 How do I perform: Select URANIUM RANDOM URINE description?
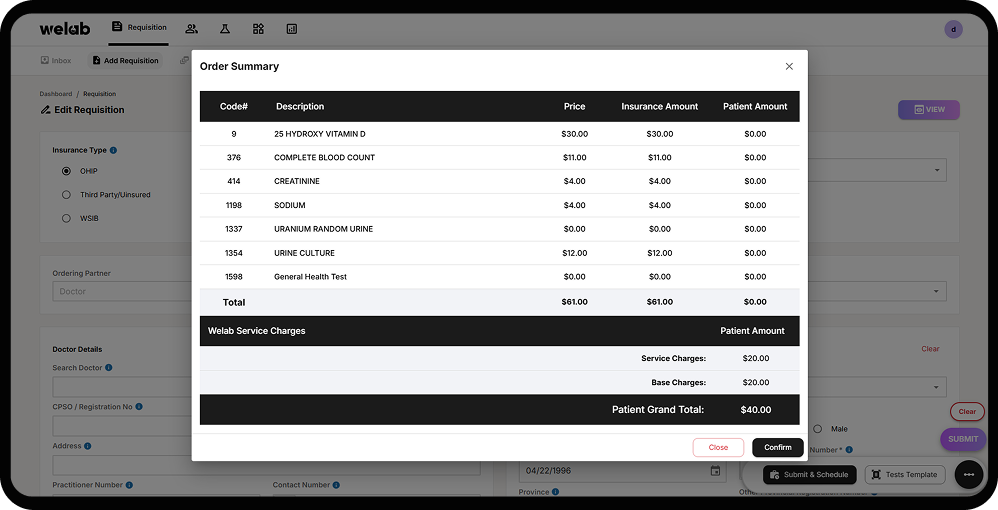323,229
